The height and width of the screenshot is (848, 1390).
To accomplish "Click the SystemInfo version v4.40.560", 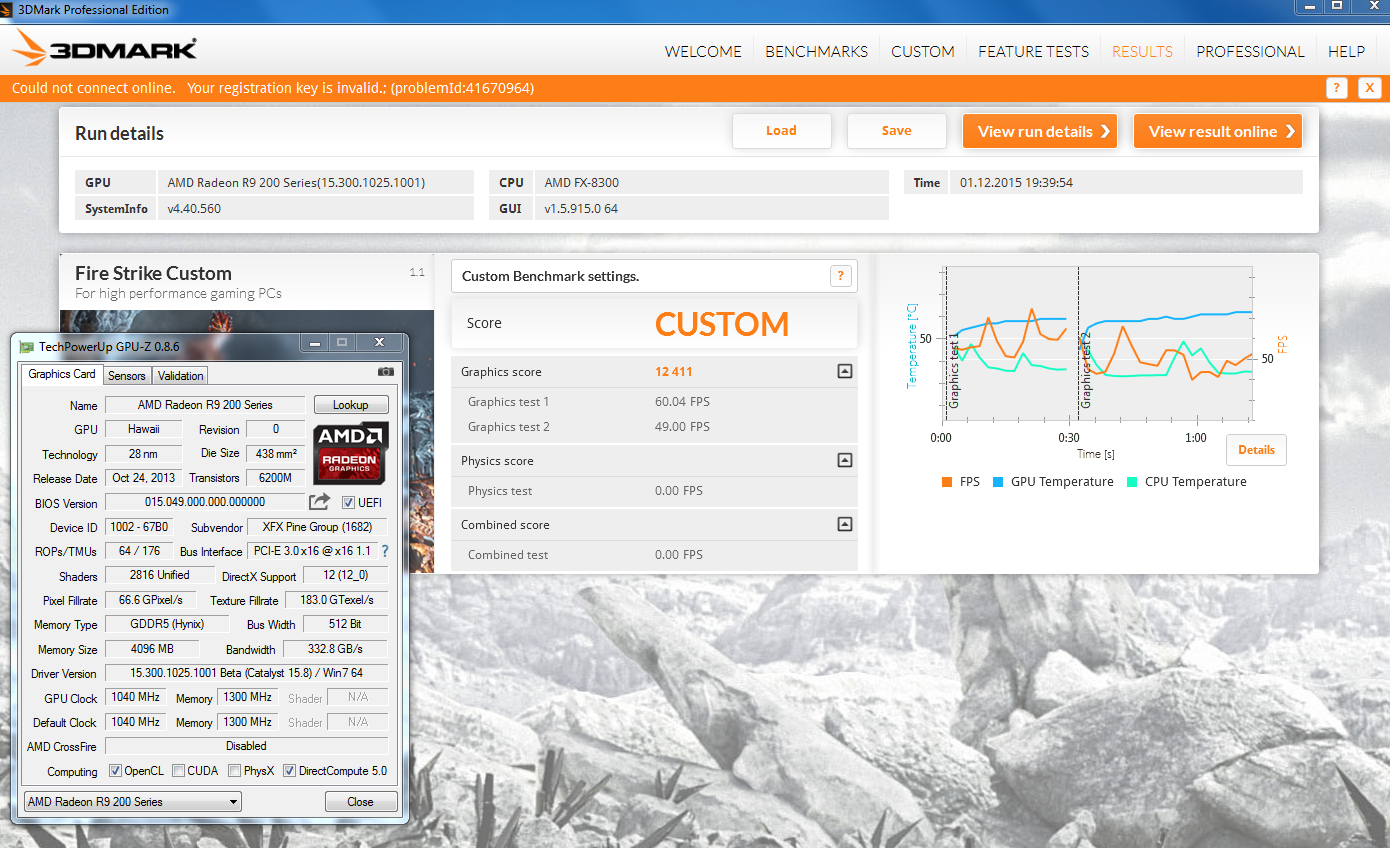I will [x=194, y=209].
